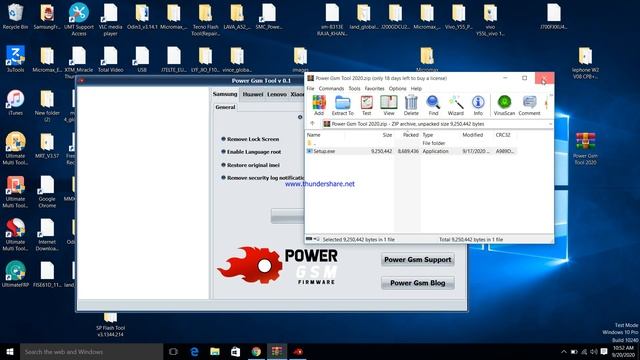Viewport: 640px width, 360px height.
Task: Open the lephone W2 V08 CPB desktop folder
Action: [585, 63]
